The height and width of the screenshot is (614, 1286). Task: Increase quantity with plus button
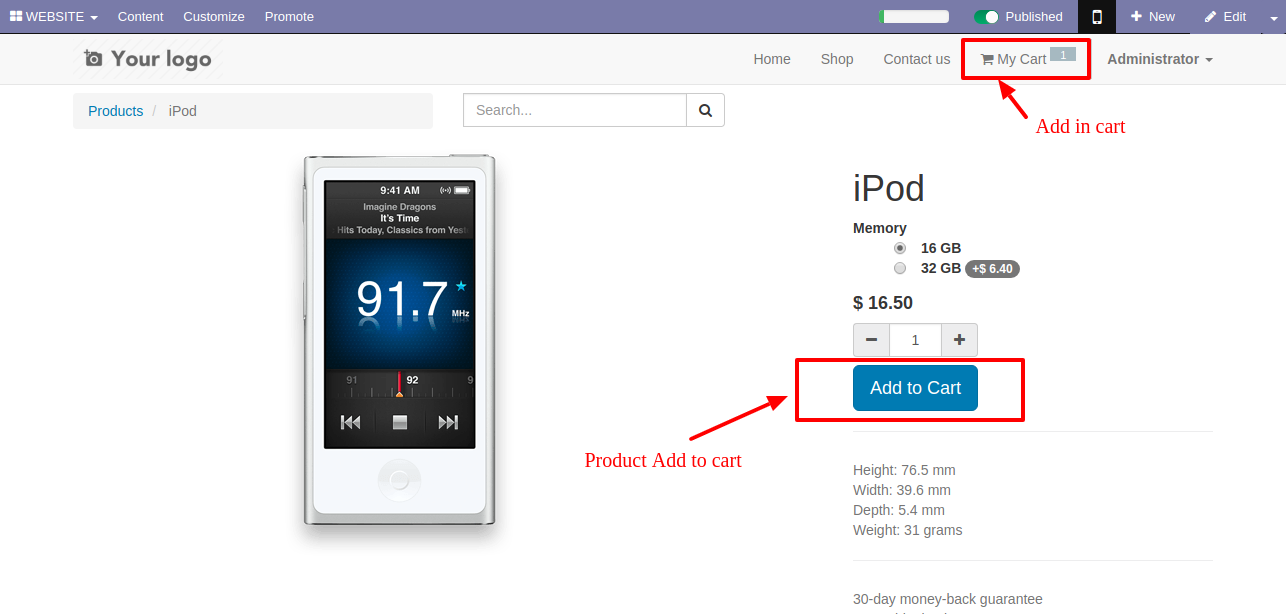click(959, 340)
